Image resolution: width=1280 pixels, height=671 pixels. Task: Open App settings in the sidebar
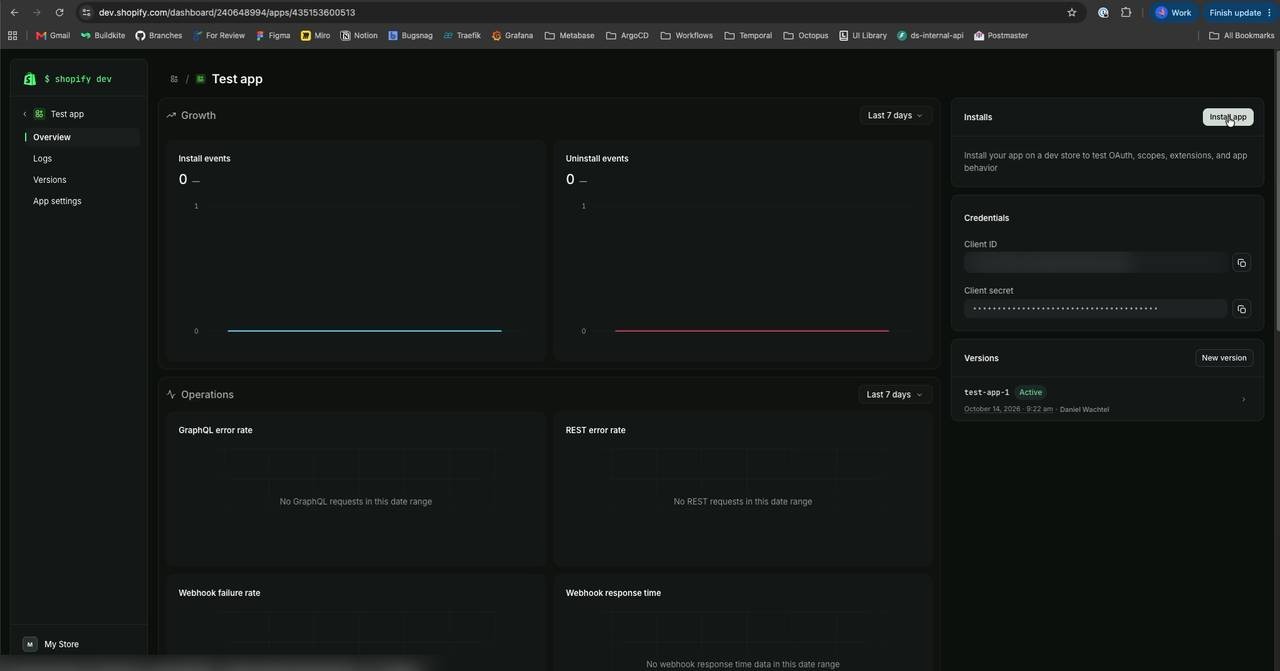[x=82, y=201]
